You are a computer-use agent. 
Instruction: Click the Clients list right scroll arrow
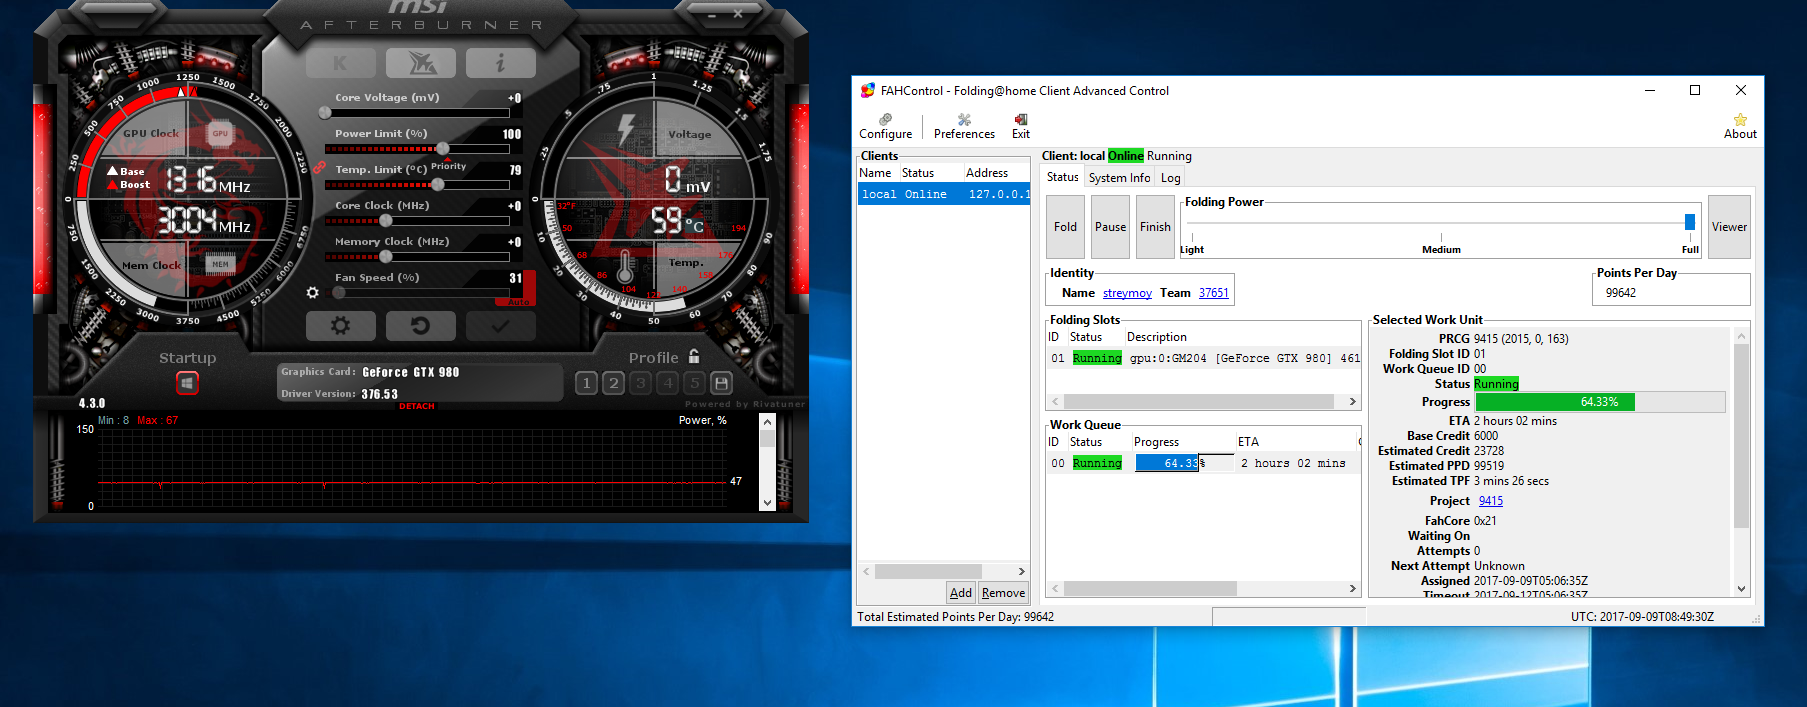[1021, 572]
